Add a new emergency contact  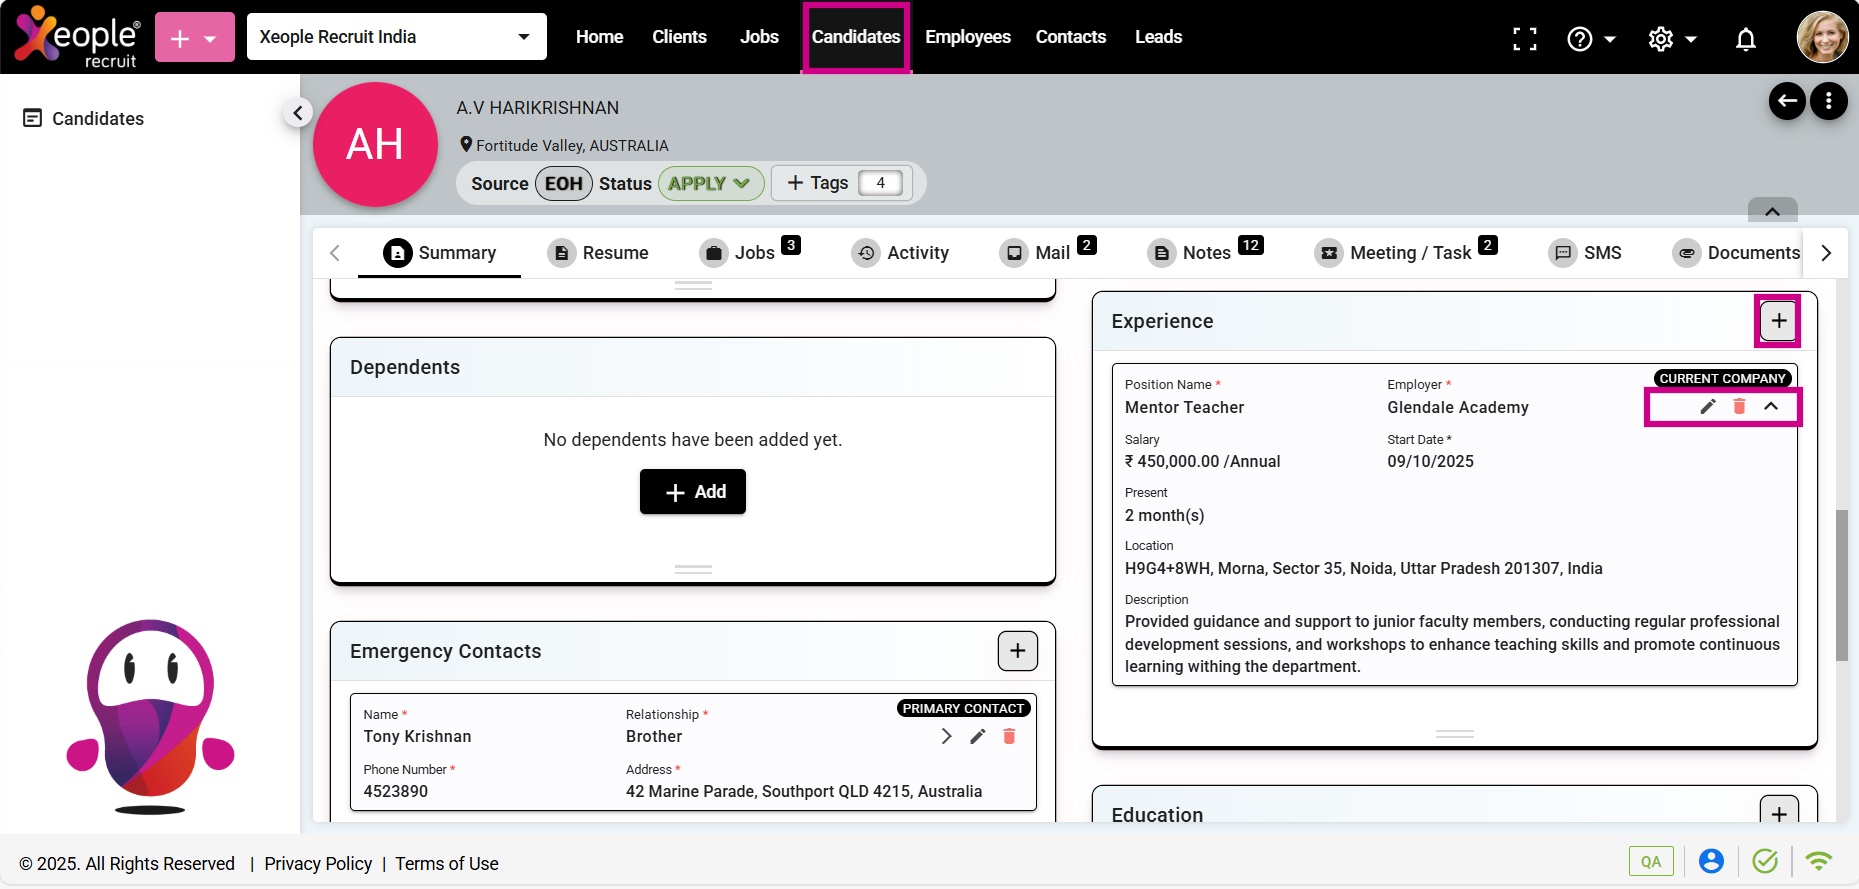click(x=1017, y=651)
